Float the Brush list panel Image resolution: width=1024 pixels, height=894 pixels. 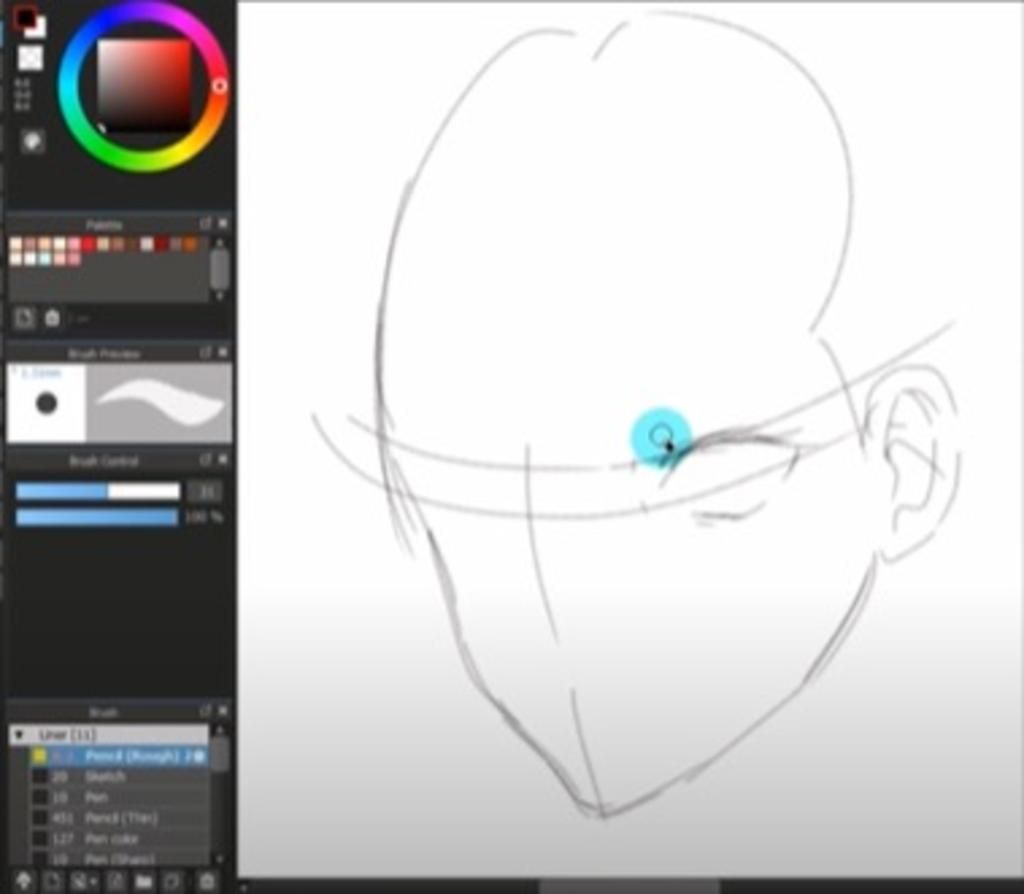205,711
